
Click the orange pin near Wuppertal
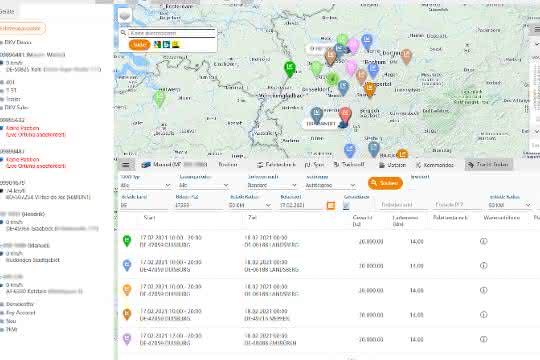pos(370,90)
